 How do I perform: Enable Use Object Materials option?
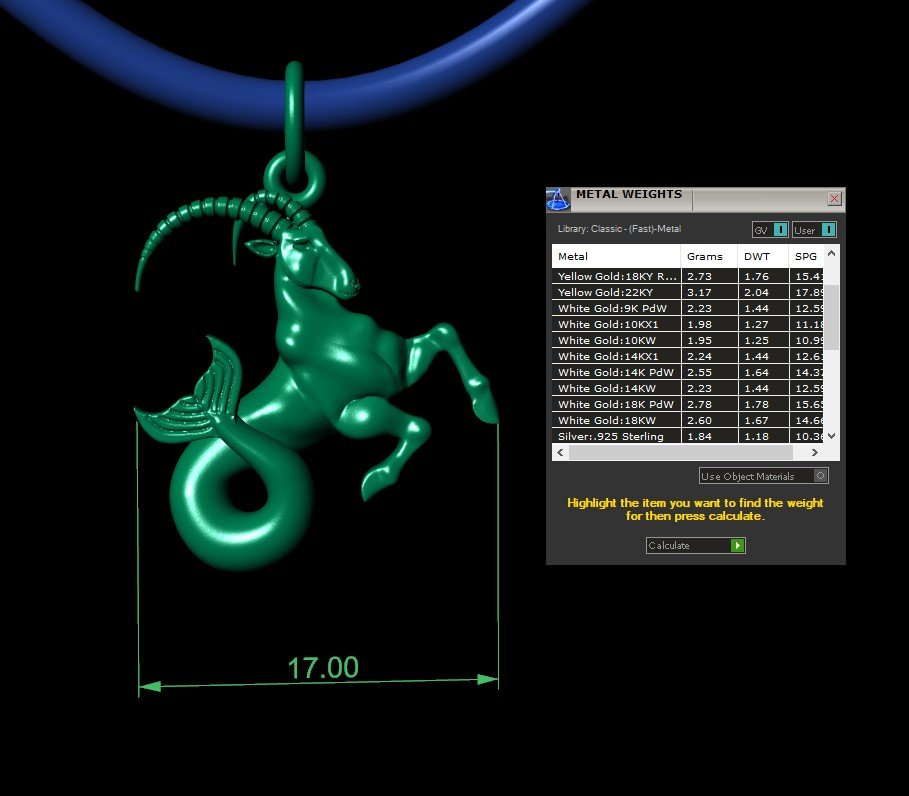pyautogui.click(x=763, y=476)
